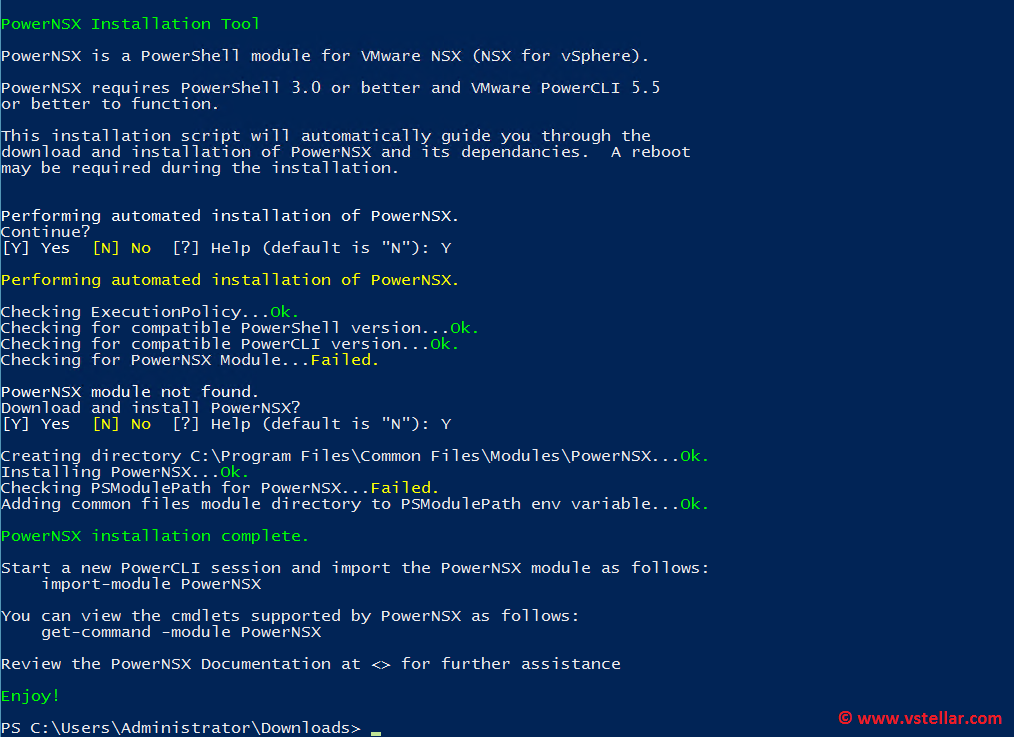
Task: Click '[N] No' option under 'Continue?' prompt
Action: (x=121, y=248)
